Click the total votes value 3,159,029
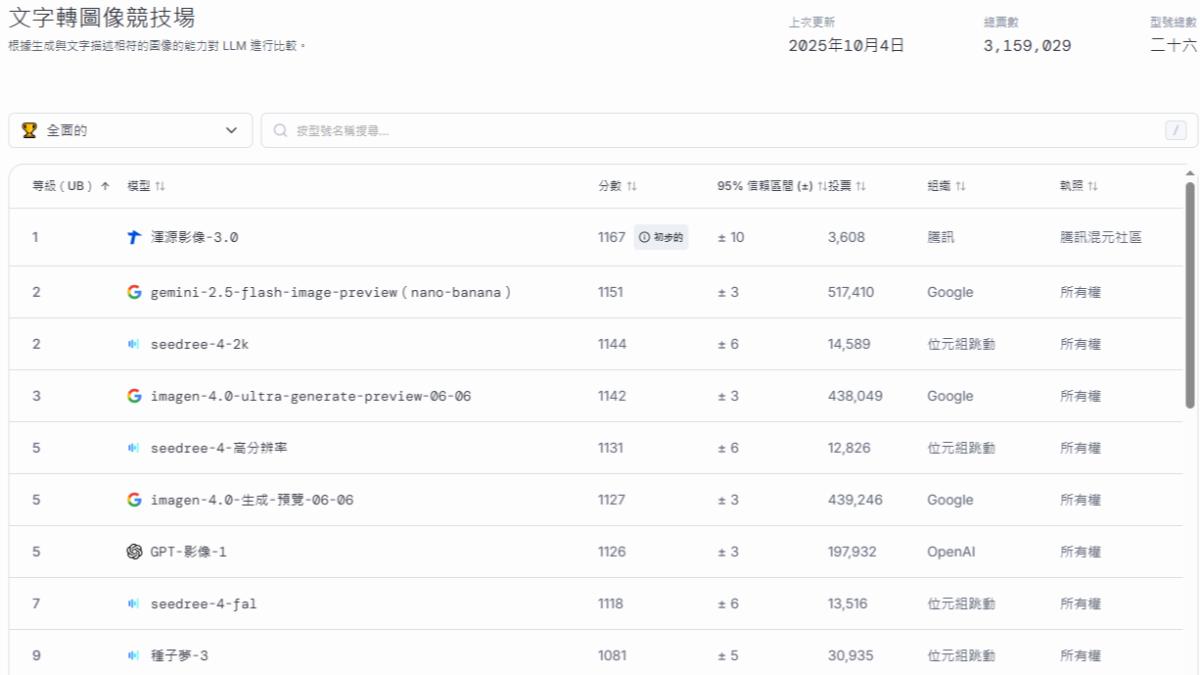Screen dimensions: 1200x675 point(1027,45)
